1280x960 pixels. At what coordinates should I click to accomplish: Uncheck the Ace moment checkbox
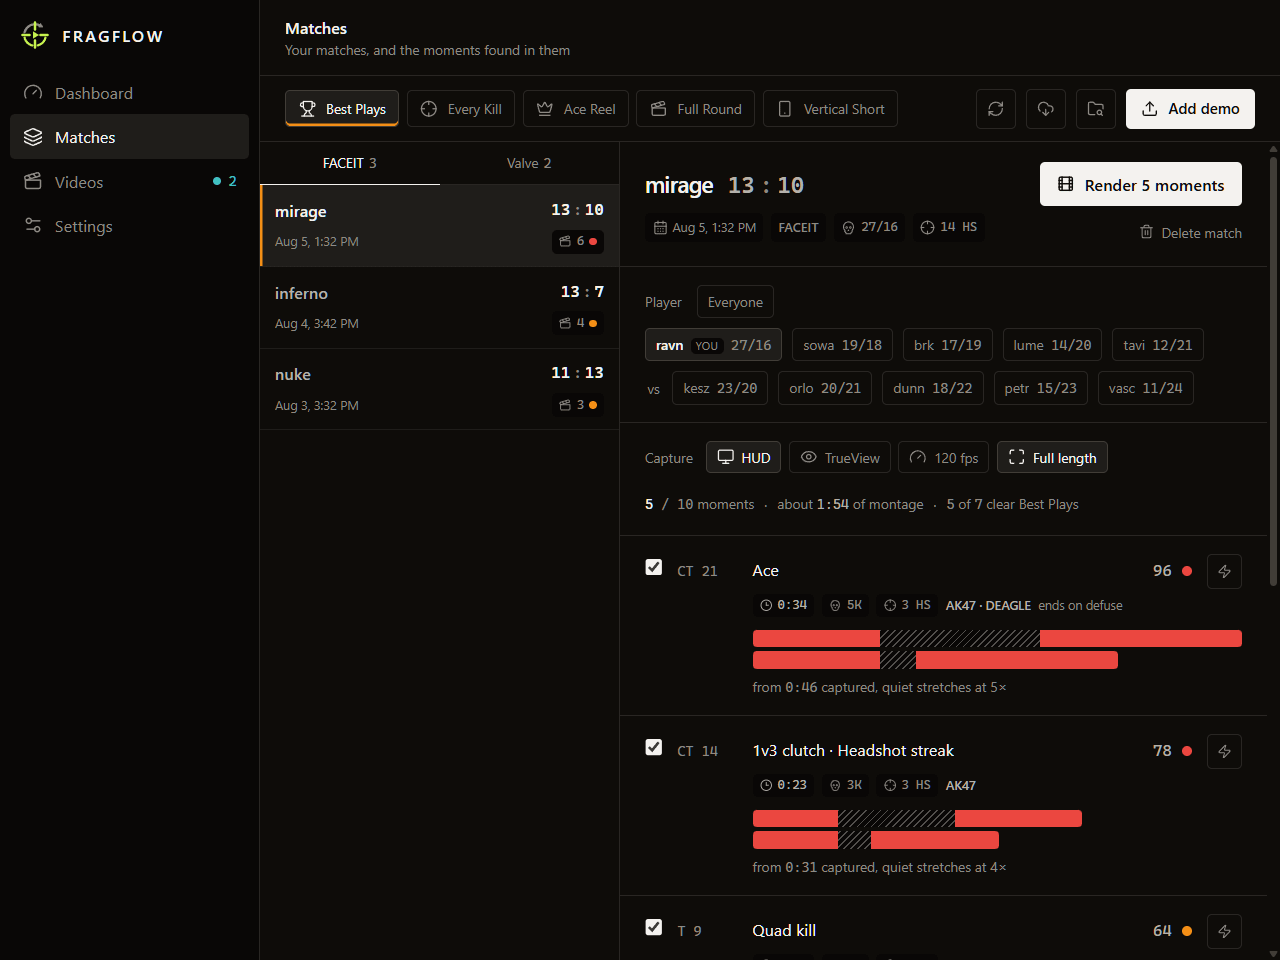(x=654, y=567)
